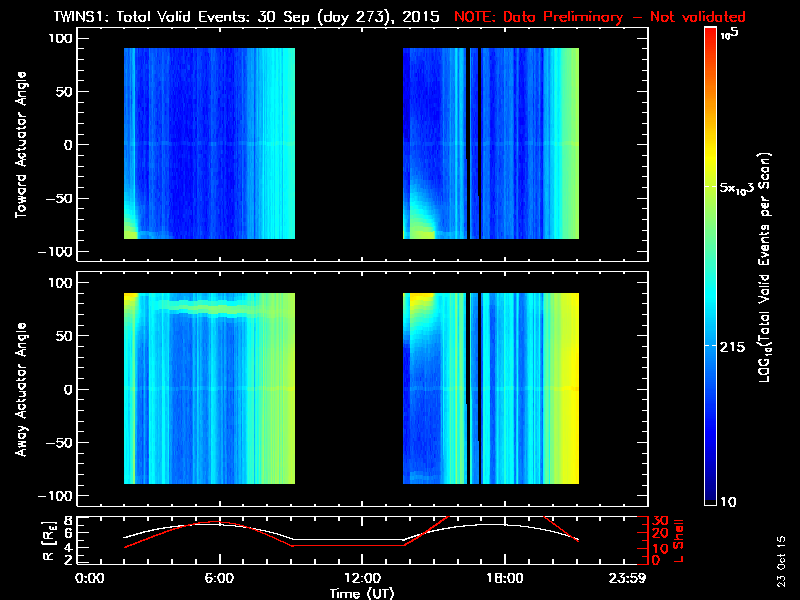Click the morning data block in Away panel
This screenshot has height=600, width=800.
tap(209, 388)
